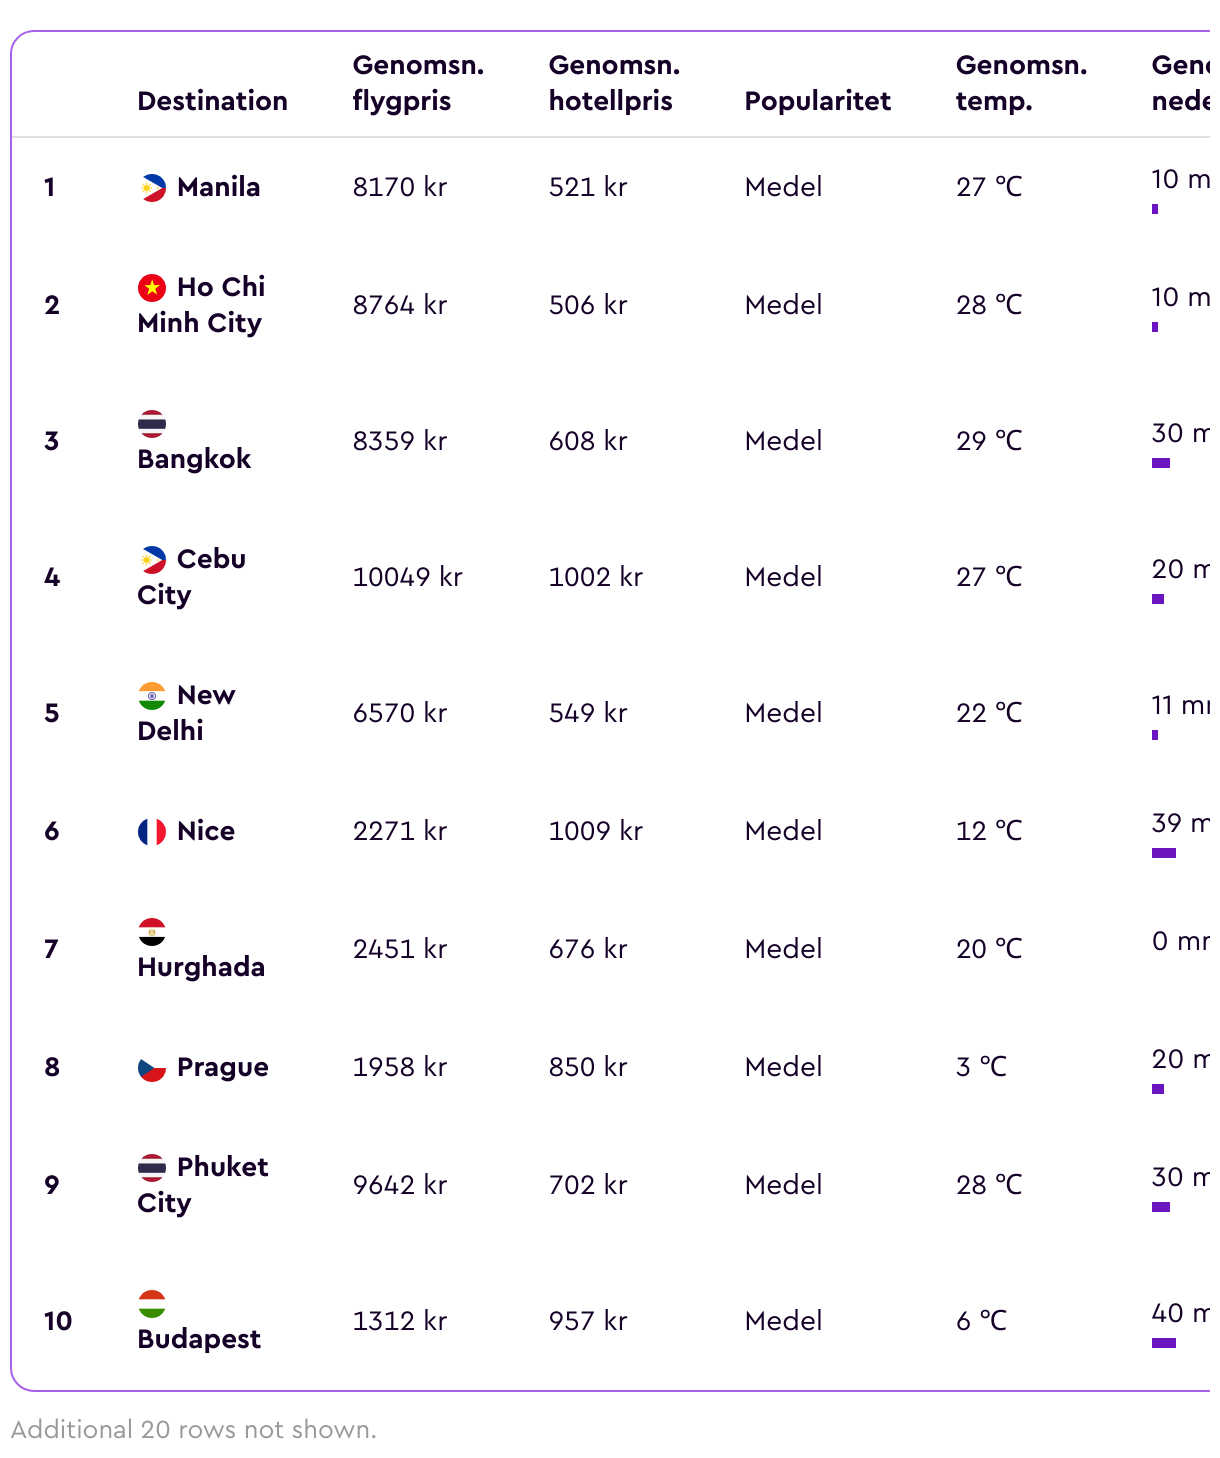Click the Genomsn. temp. column header
The height and width of the screenshot is (1458, 1220).
point(1021,83)
